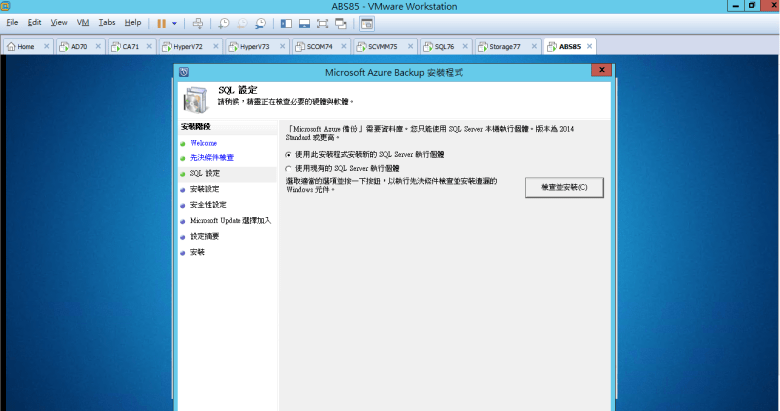Select the install new SQL Server radio option
This screenshot has width=780, height=411.
point(289,155)
